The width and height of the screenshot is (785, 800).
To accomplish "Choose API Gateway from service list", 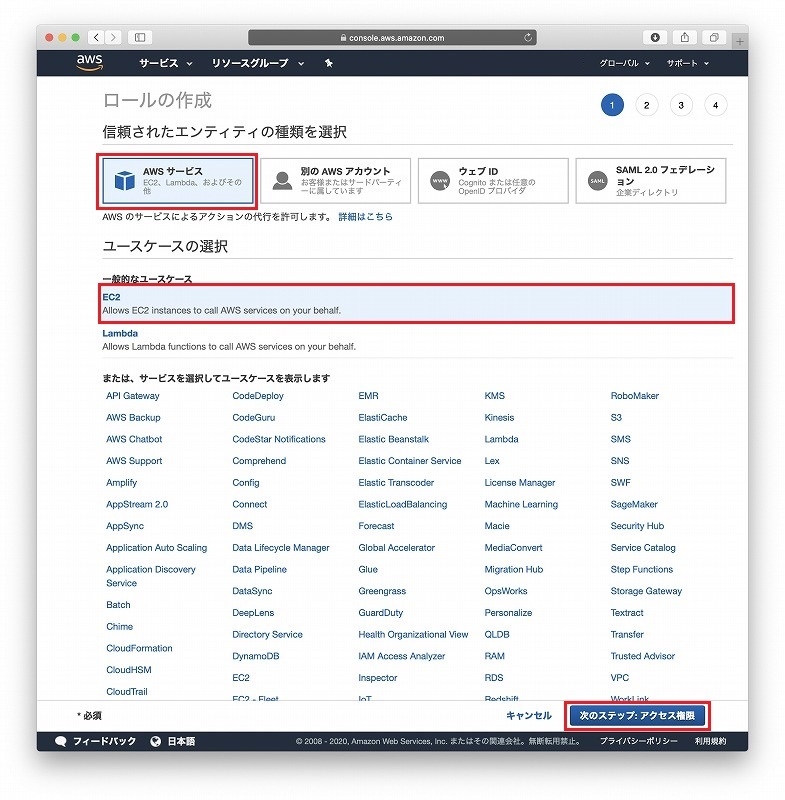I will click(133, 396).
